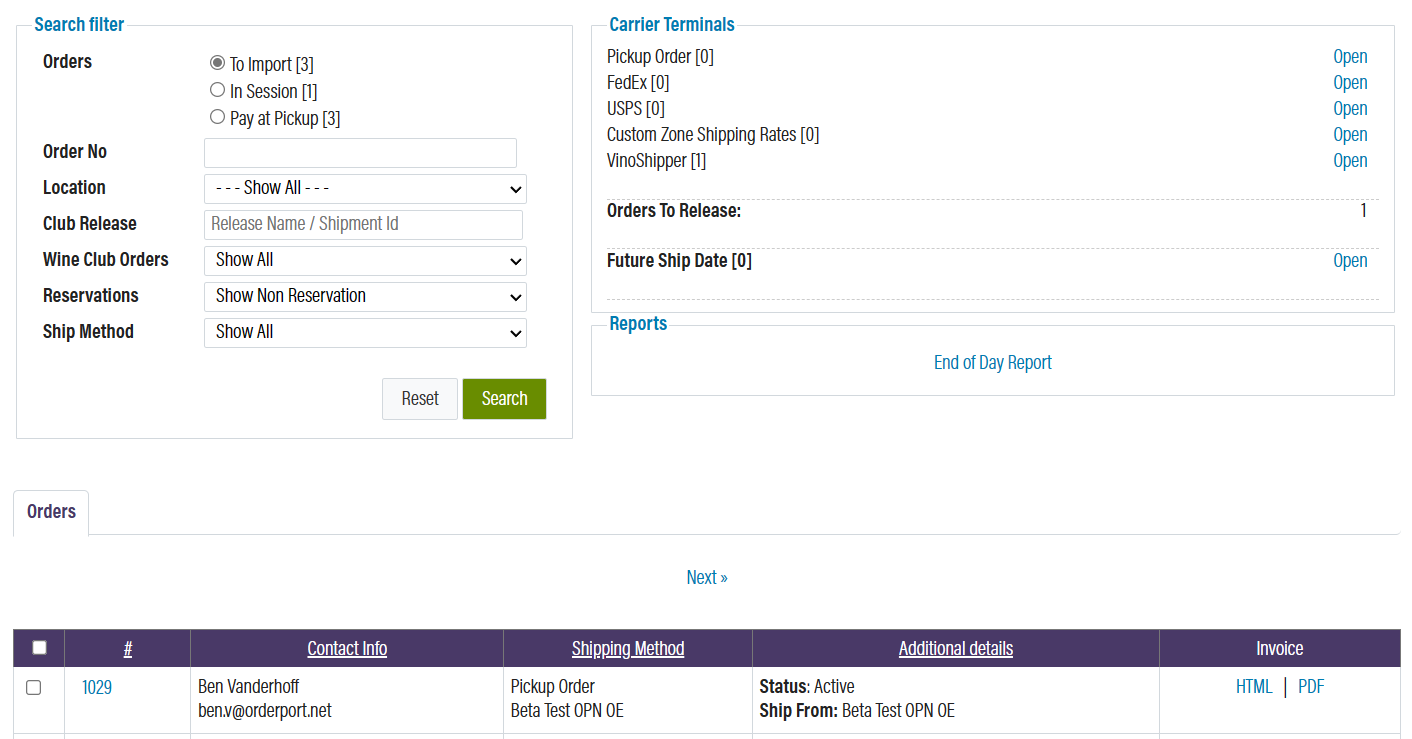This screenshot has height=739, width=1412.
Task: Open the FedEx carrier terminal
Action: [x=1350, y=82]
